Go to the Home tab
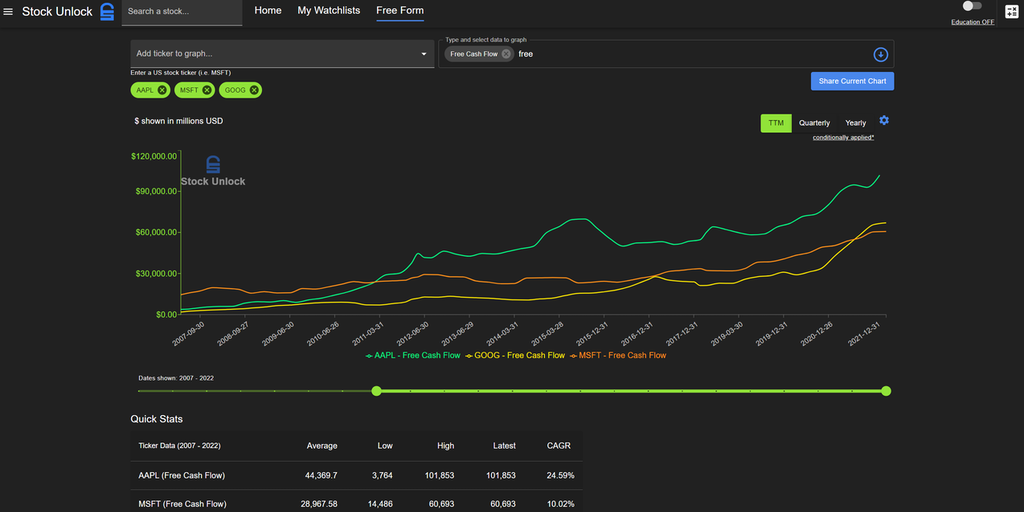Viewport: 1024px width, 512px height. 268,11
